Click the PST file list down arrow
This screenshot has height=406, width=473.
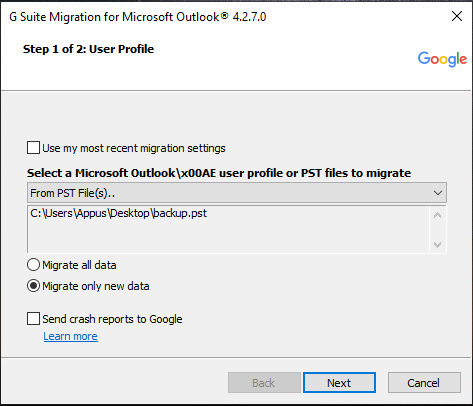tap(437, 245)
